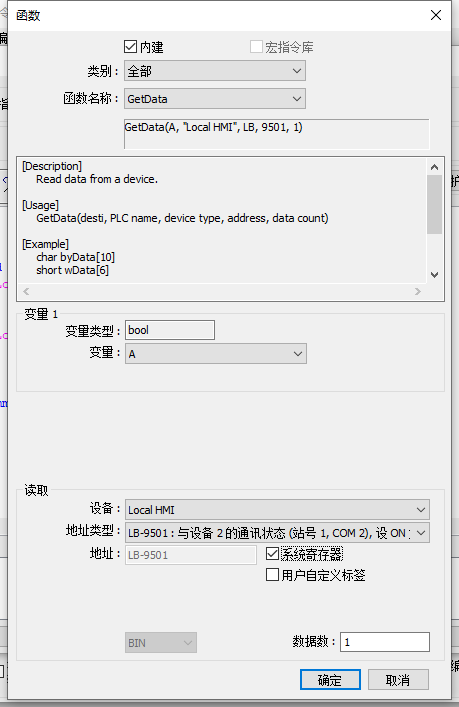Click the 地址 LB-9501 field
The width and height of the screenshot is (459, 707).
click(x=191, y=555)
